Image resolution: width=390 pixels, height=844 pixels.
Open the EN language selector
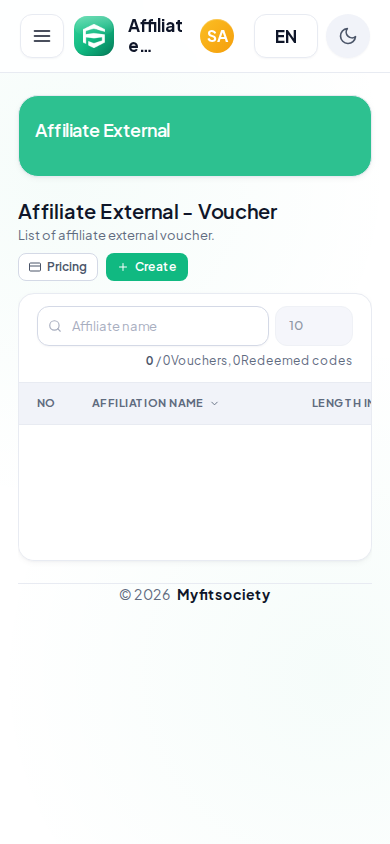[x=286, y=36]
